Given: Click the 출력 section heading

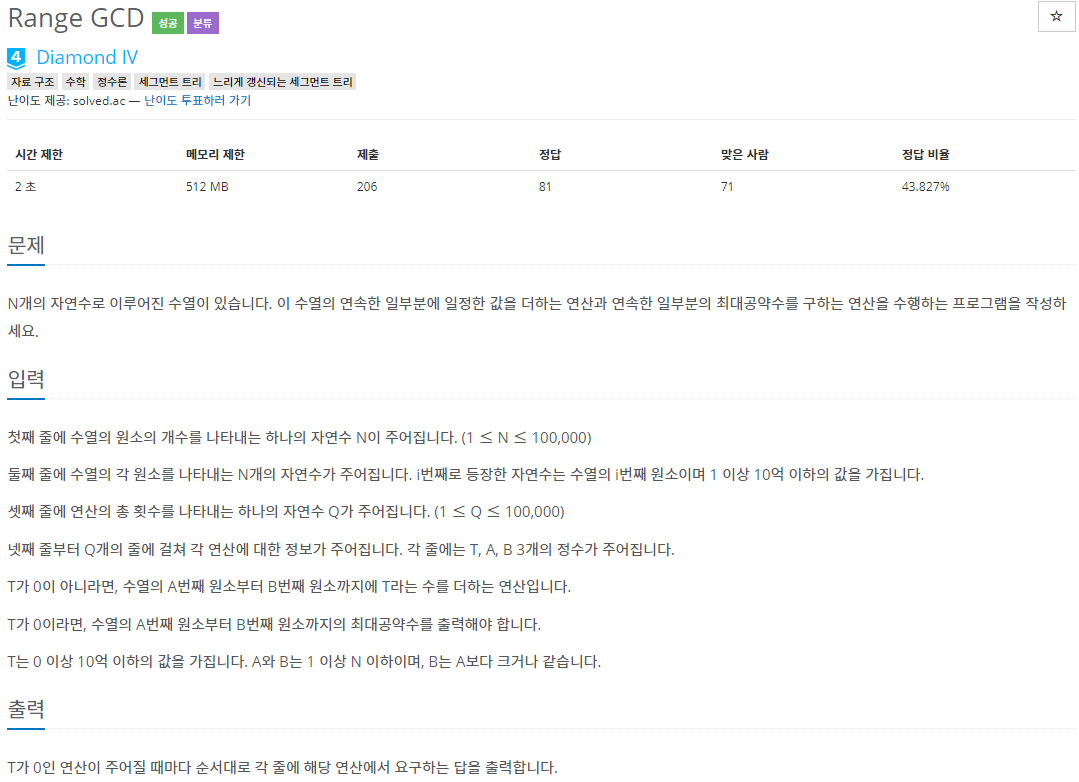Looking at the screenshot, I should tap(26, 709).
